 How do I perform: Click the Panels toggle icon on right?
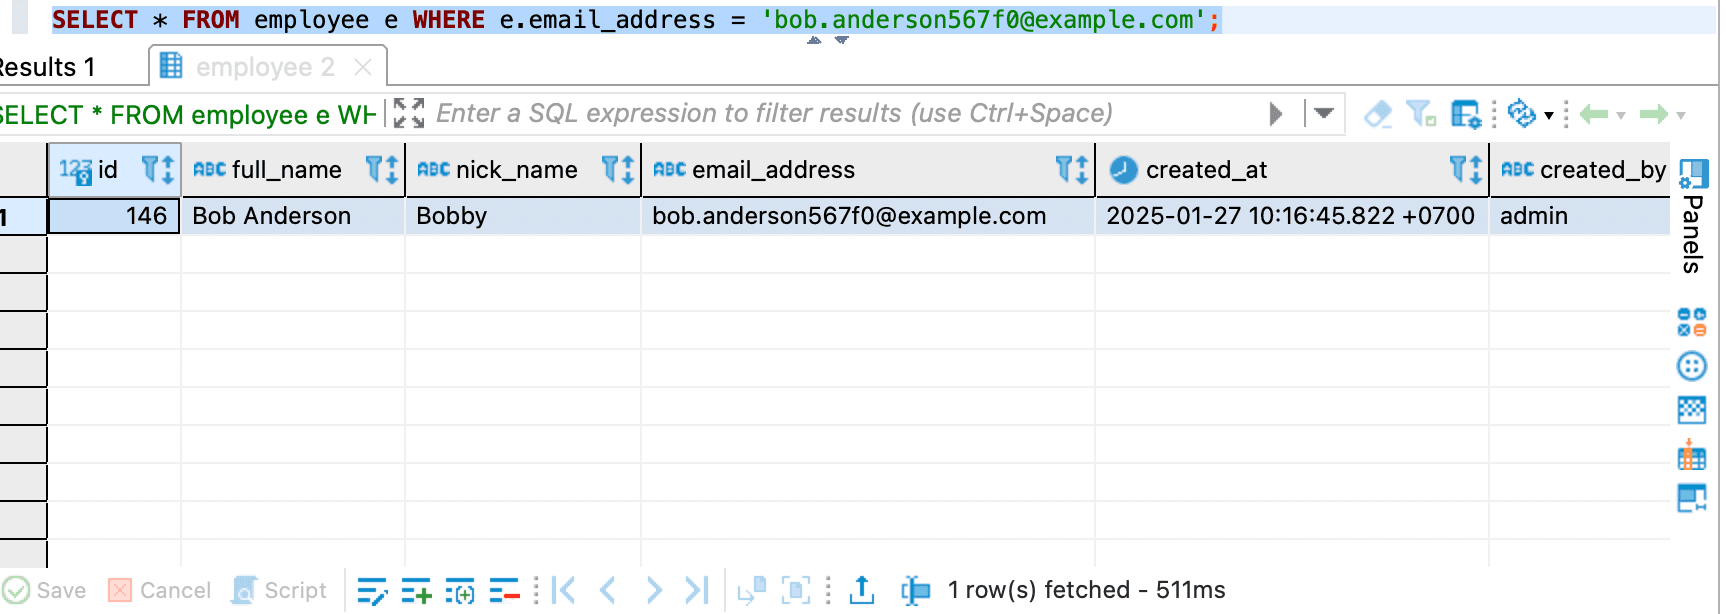1693,173
